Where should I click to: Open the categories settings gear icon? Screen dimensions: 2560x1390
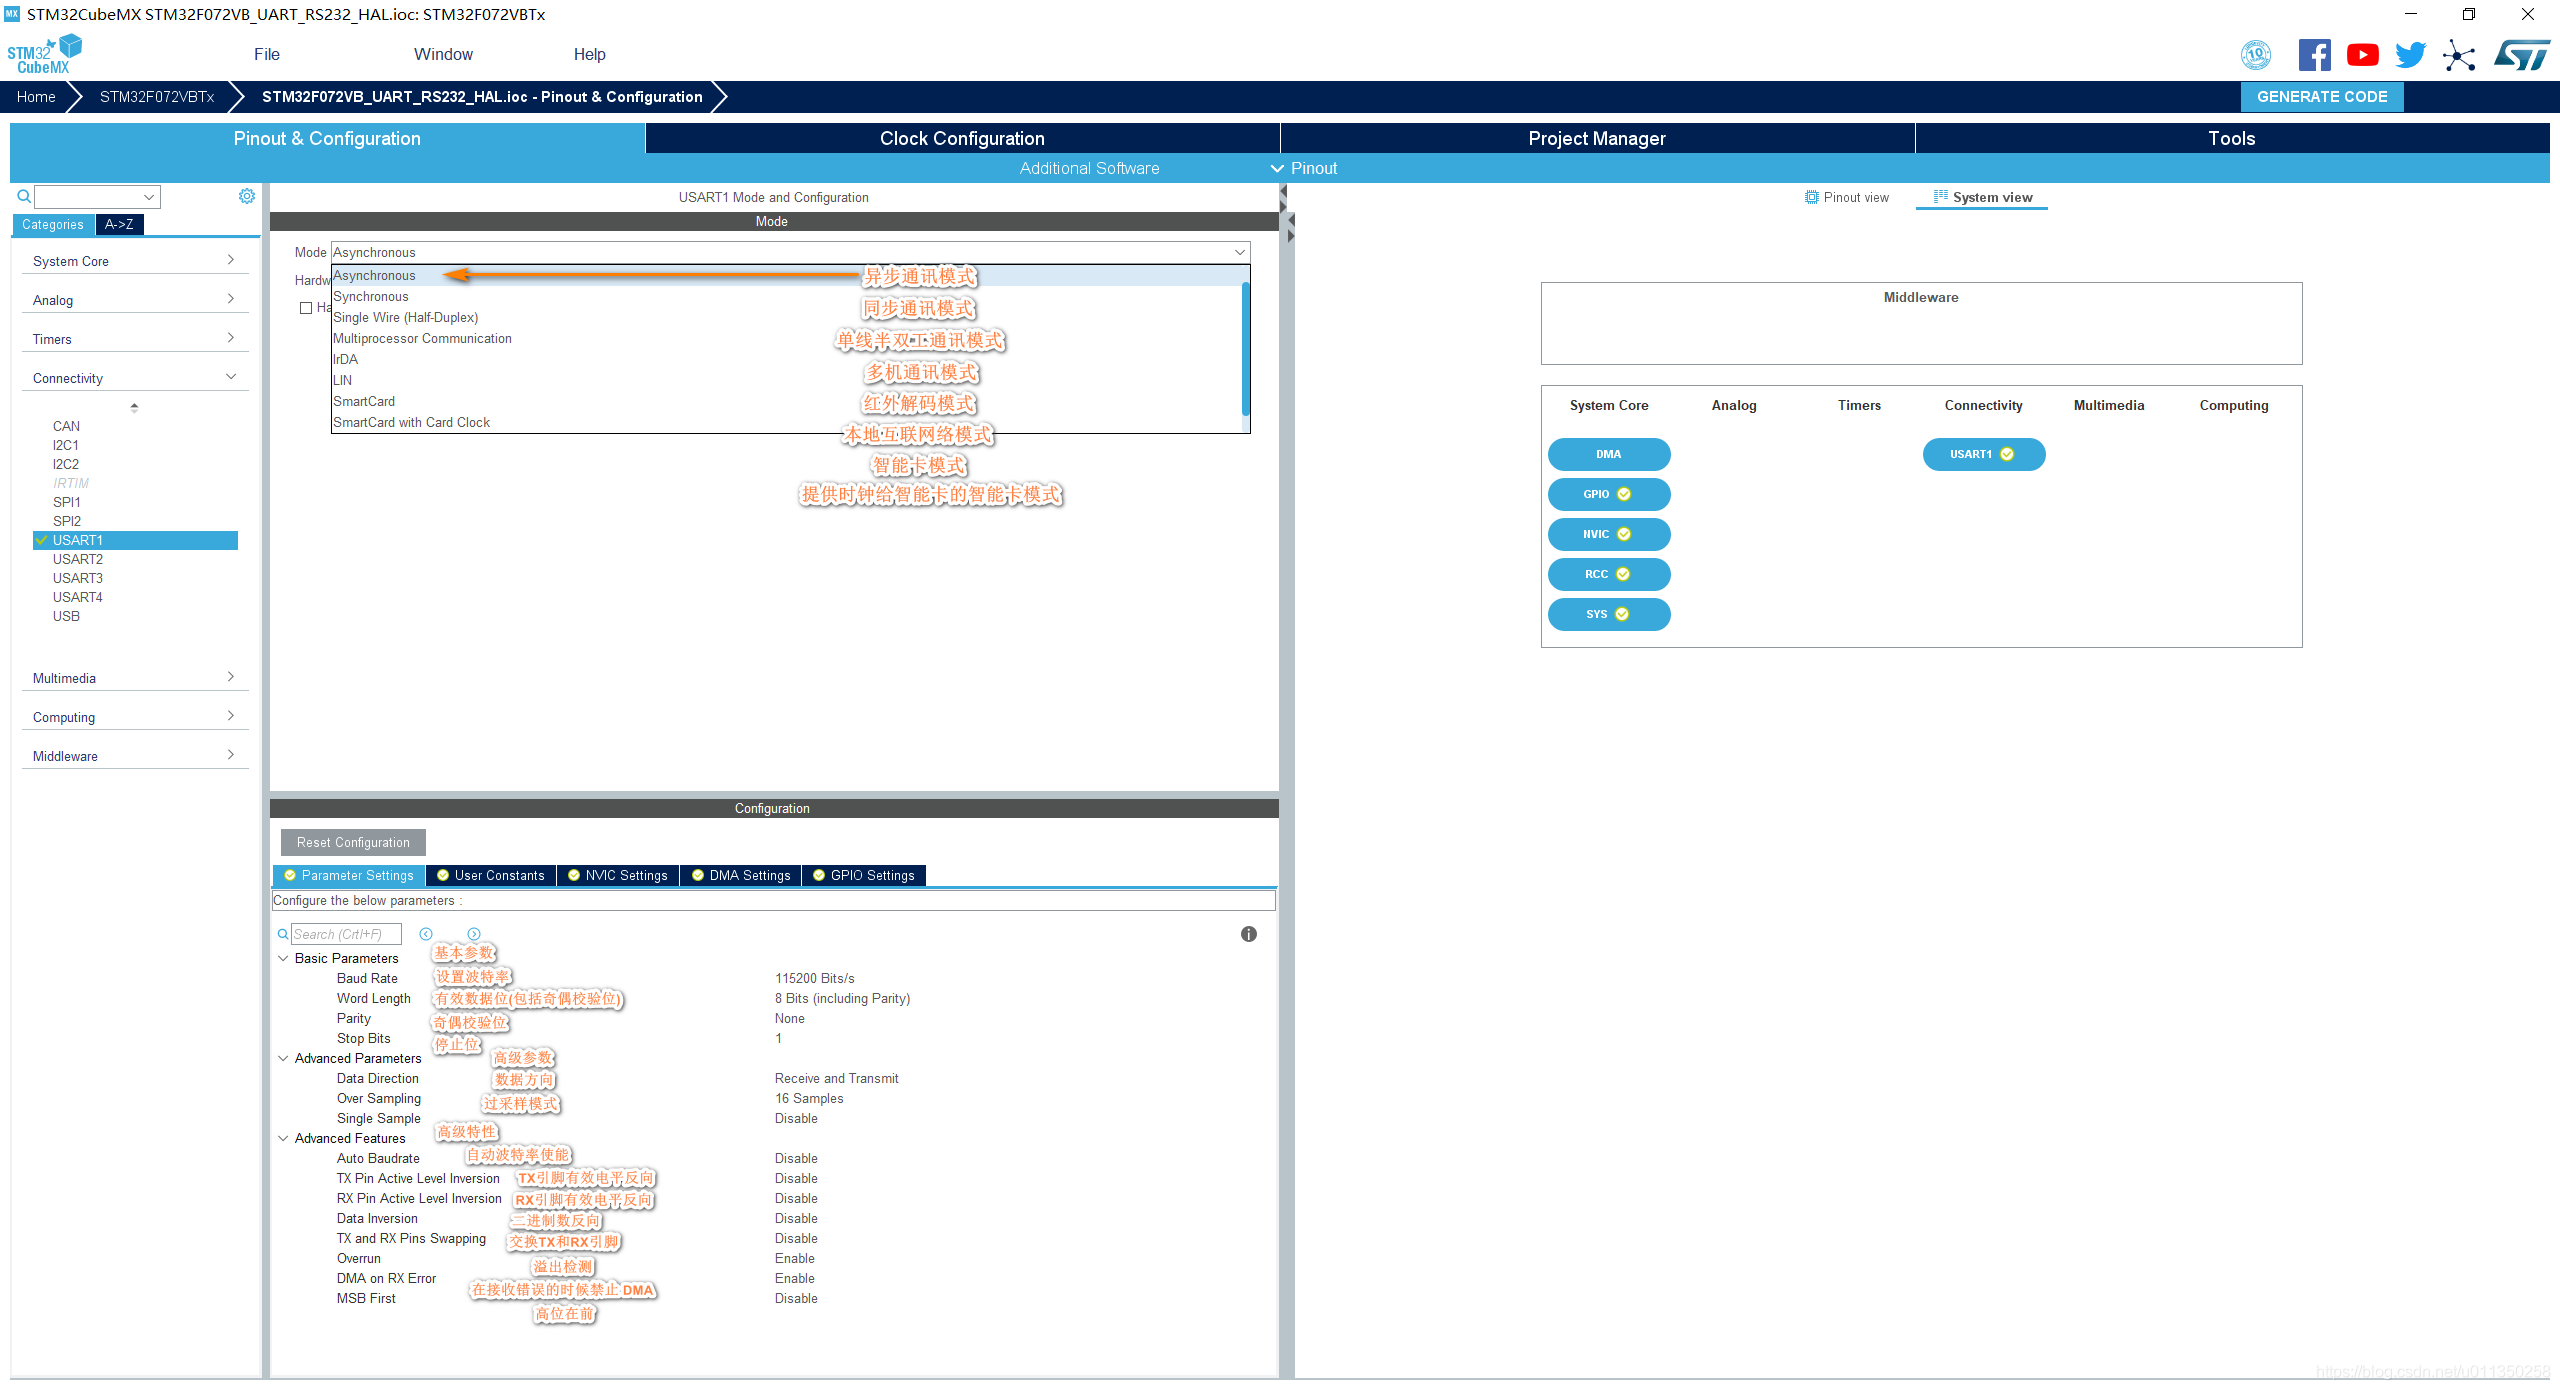(x=247, y=196)
